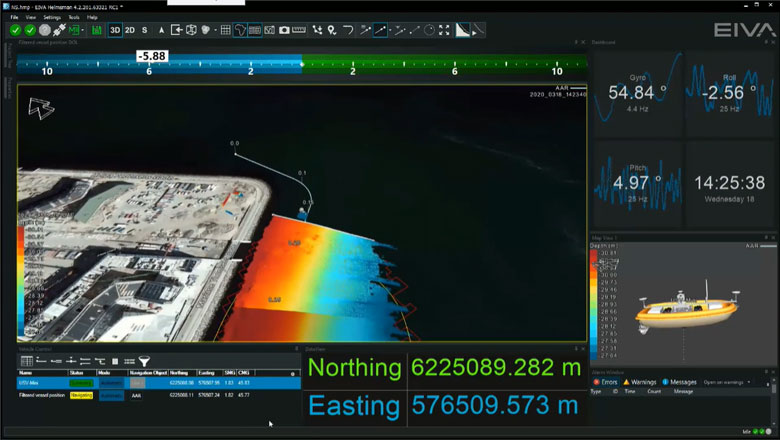The width and height of the screenshot is (780, 440).
Task: Toggle the chart tiles icon
Action: pyautogui.click(x=255, y=30)
